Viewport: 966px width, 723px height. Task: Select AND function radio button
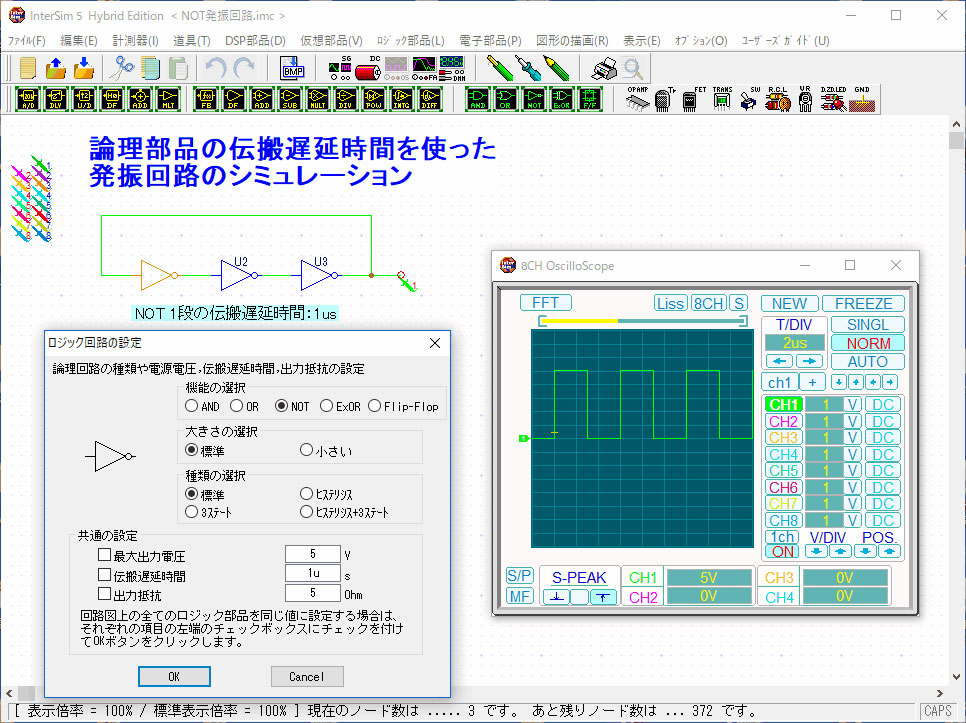[192, 406]
